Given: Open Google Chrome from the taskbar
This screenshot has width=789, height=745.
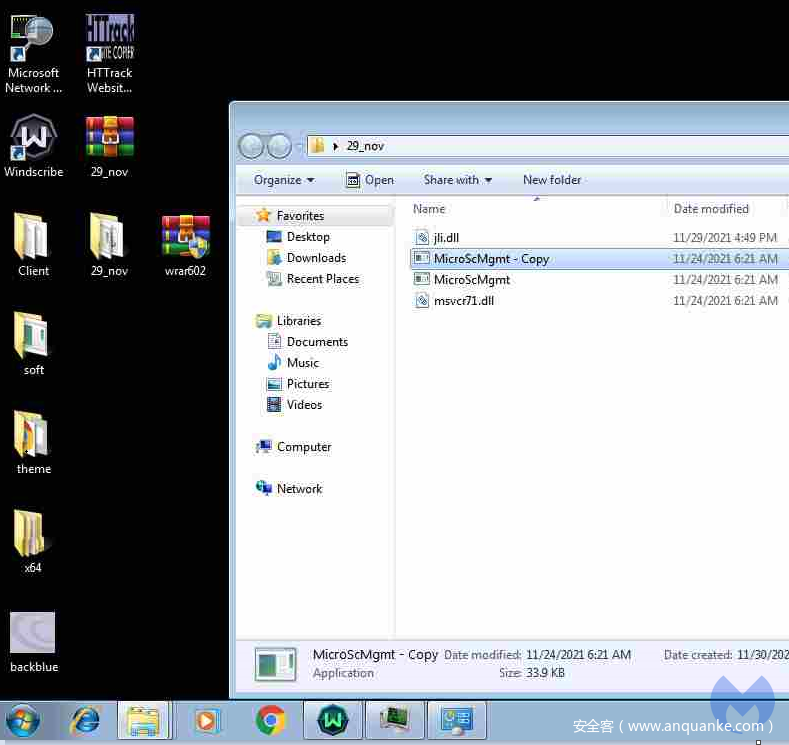Looking at the screenshot, I should pos(270,720).
